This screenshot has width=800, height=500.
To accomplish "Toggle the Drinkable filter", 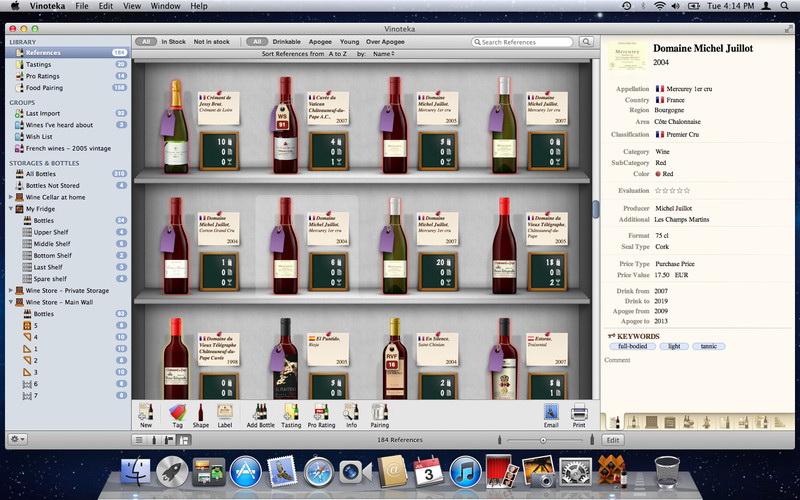I will click(x=286, y=42).
